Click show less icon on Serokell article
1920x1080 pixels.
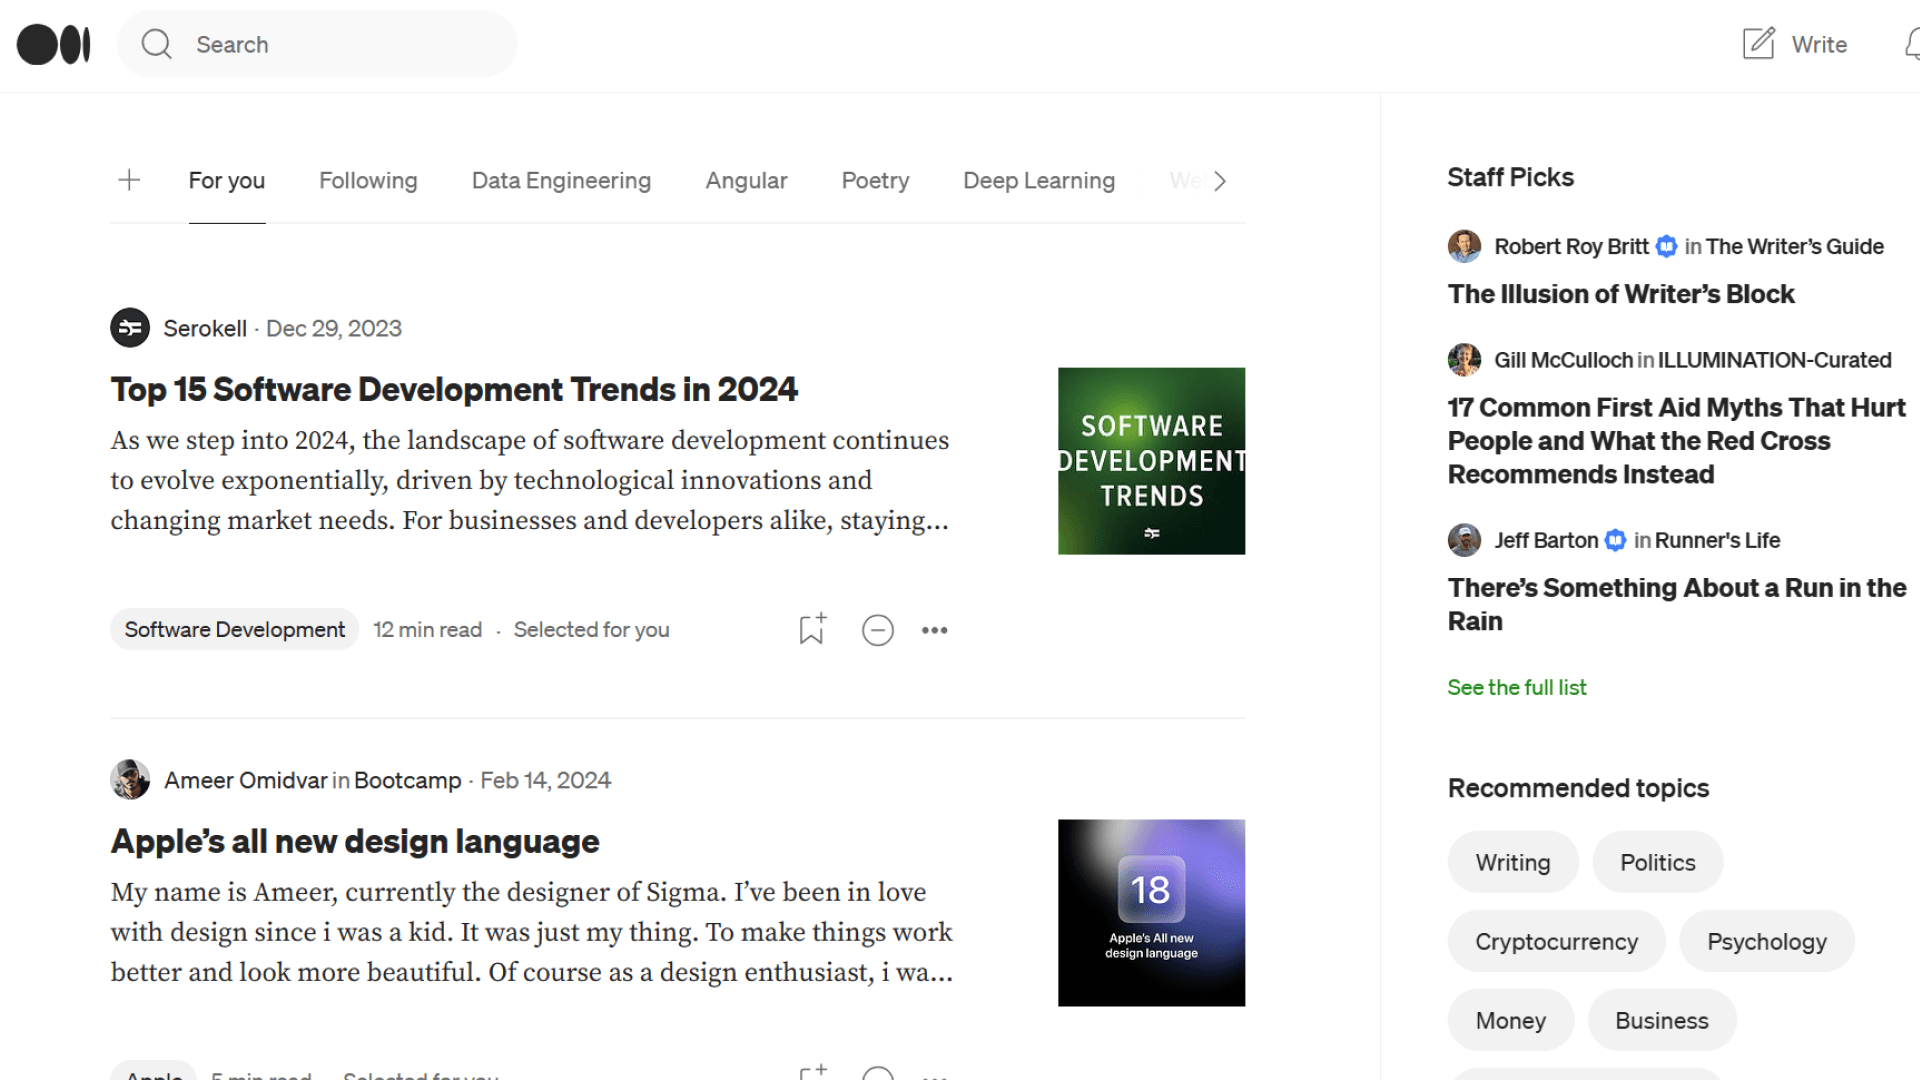[x=877, y=630]
